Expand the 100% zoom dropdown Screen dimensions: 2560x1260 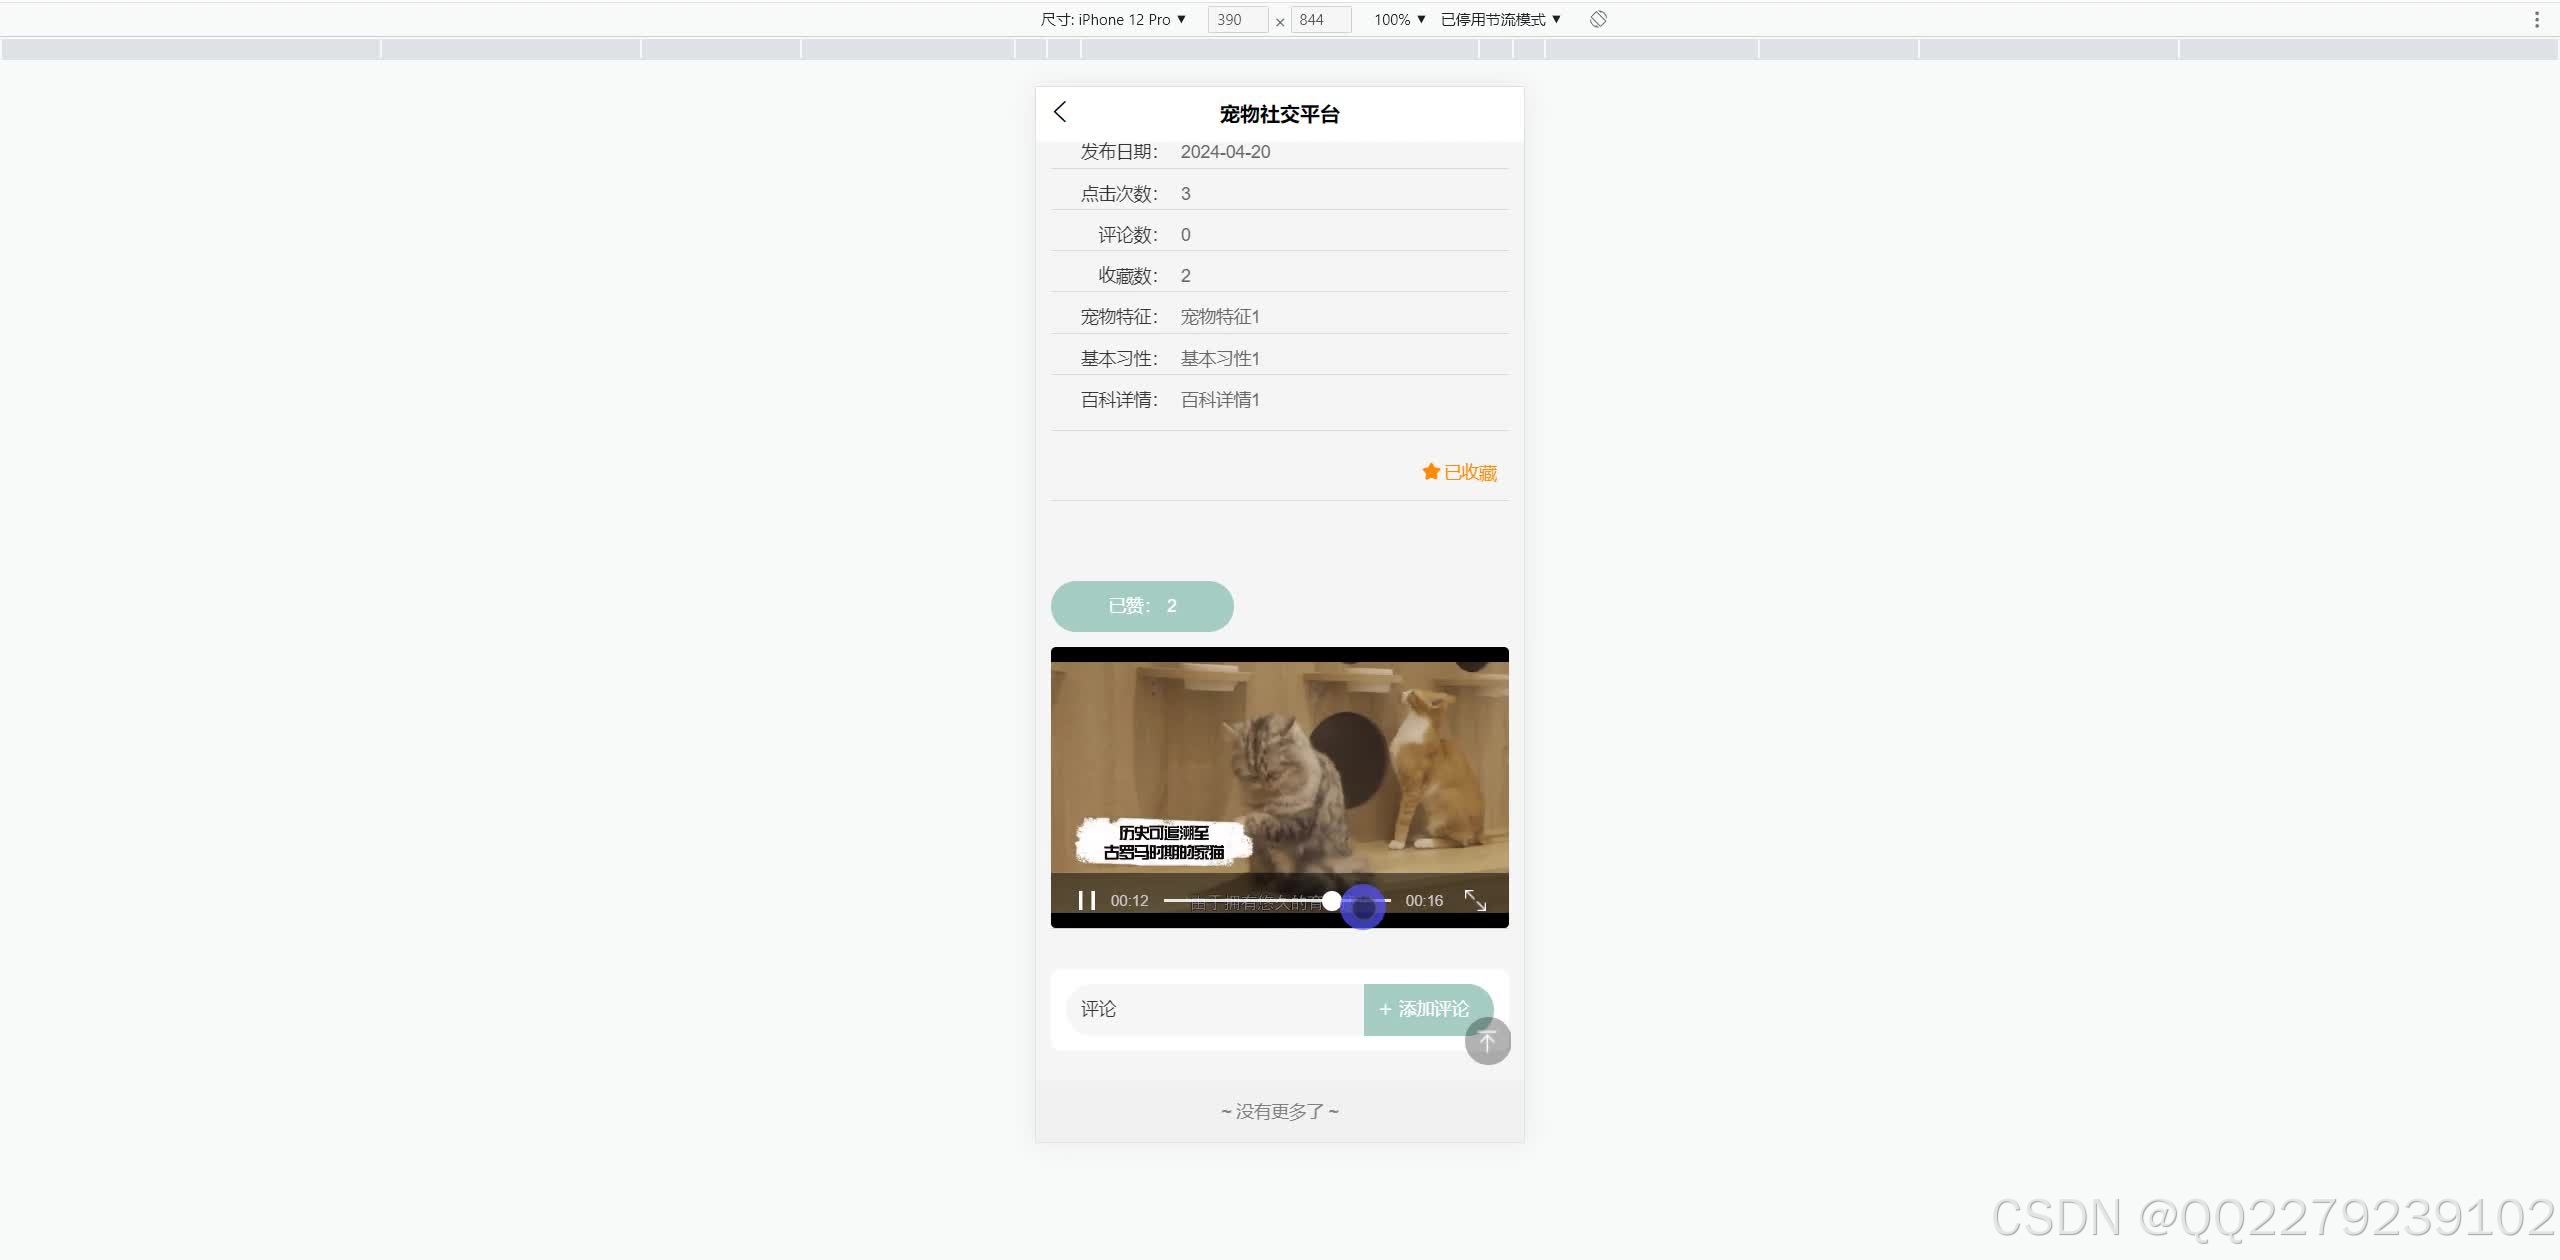pos(1399,19)
